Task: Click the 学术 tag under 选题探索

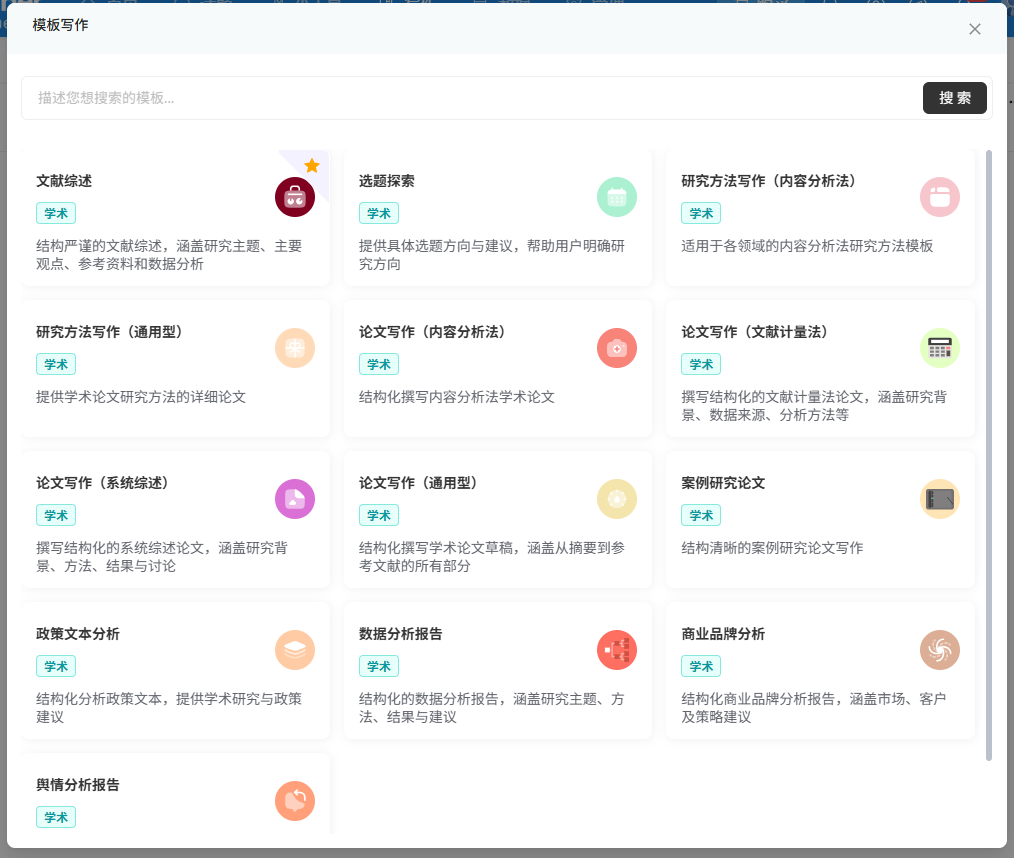Action: coord(379,213)
